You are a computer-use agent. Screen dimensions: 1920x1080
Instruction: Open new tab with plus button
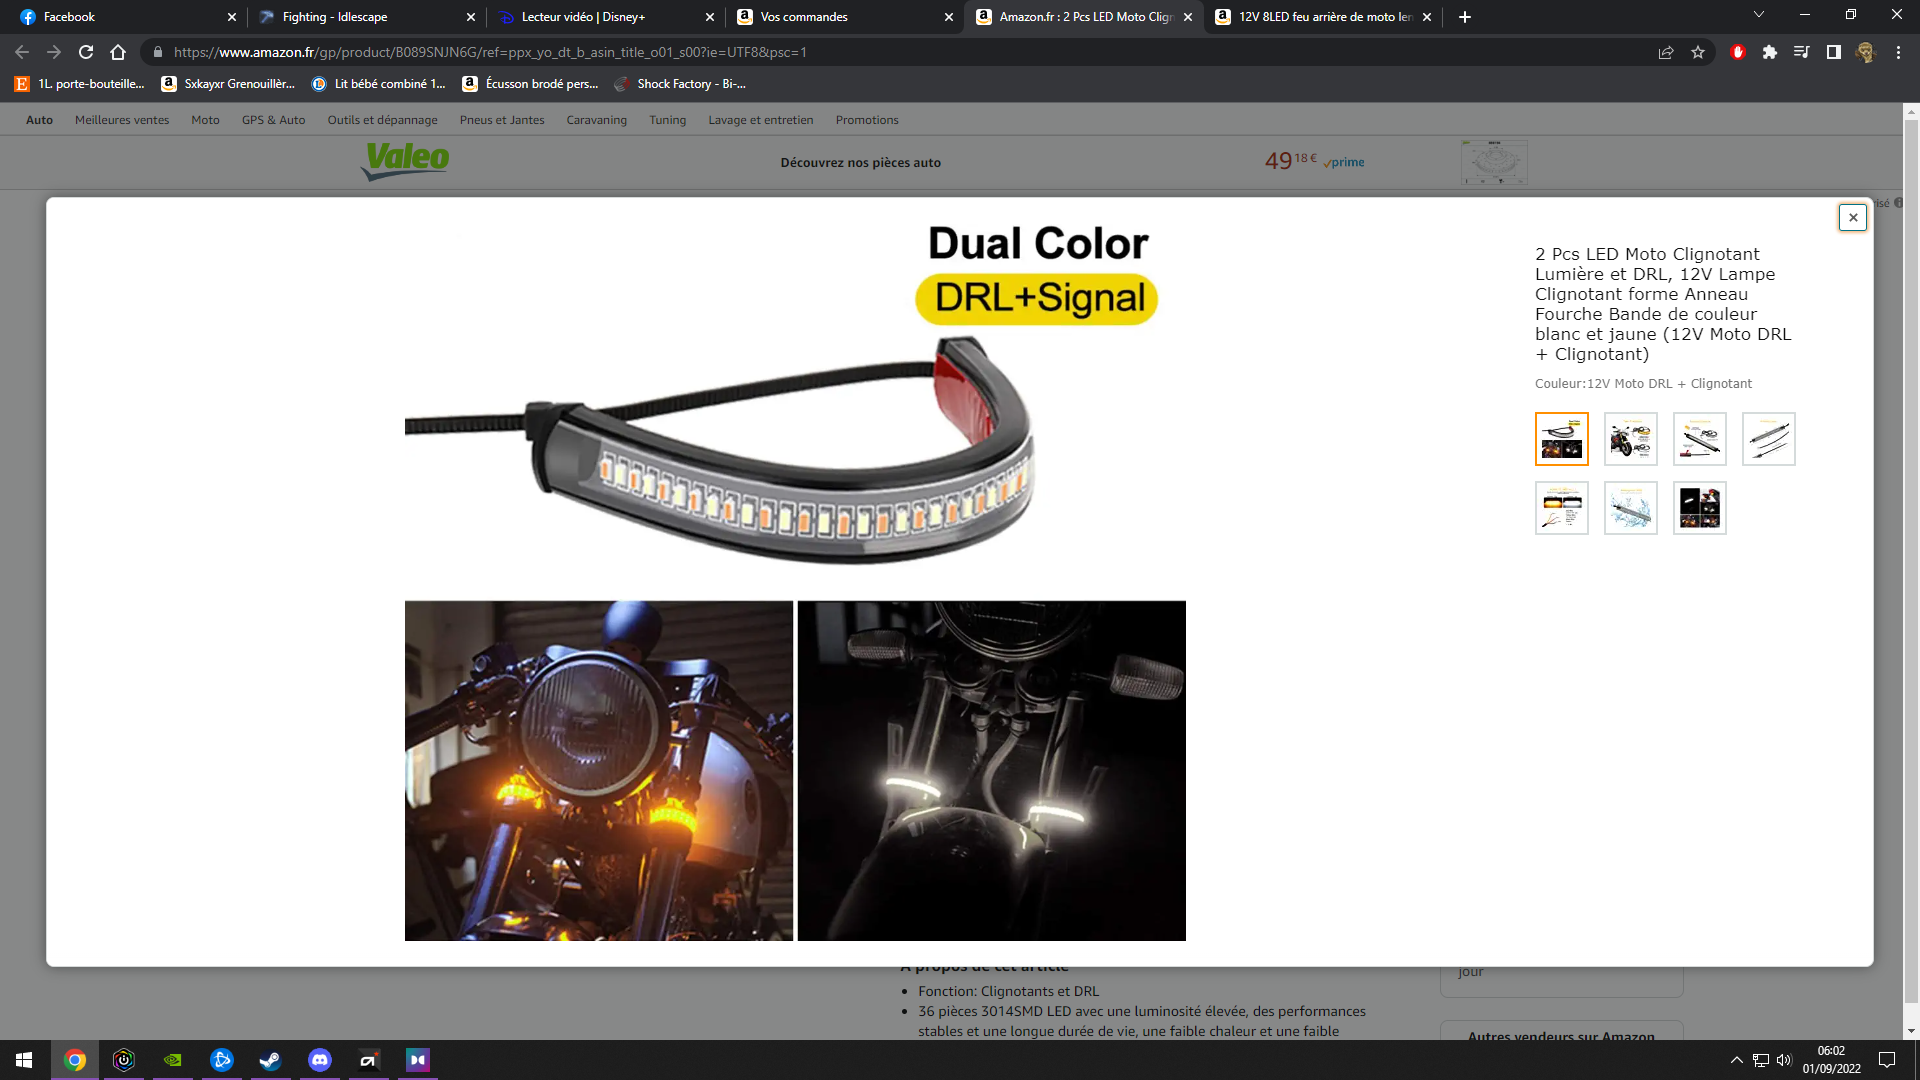point(1465,17)
